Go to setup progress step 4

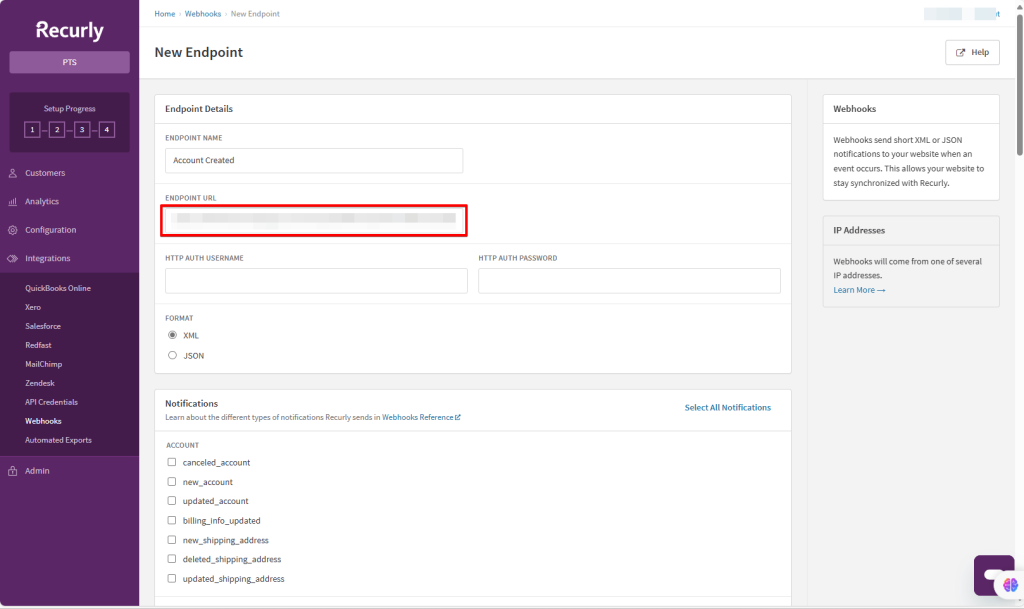(x=107, y=130)
